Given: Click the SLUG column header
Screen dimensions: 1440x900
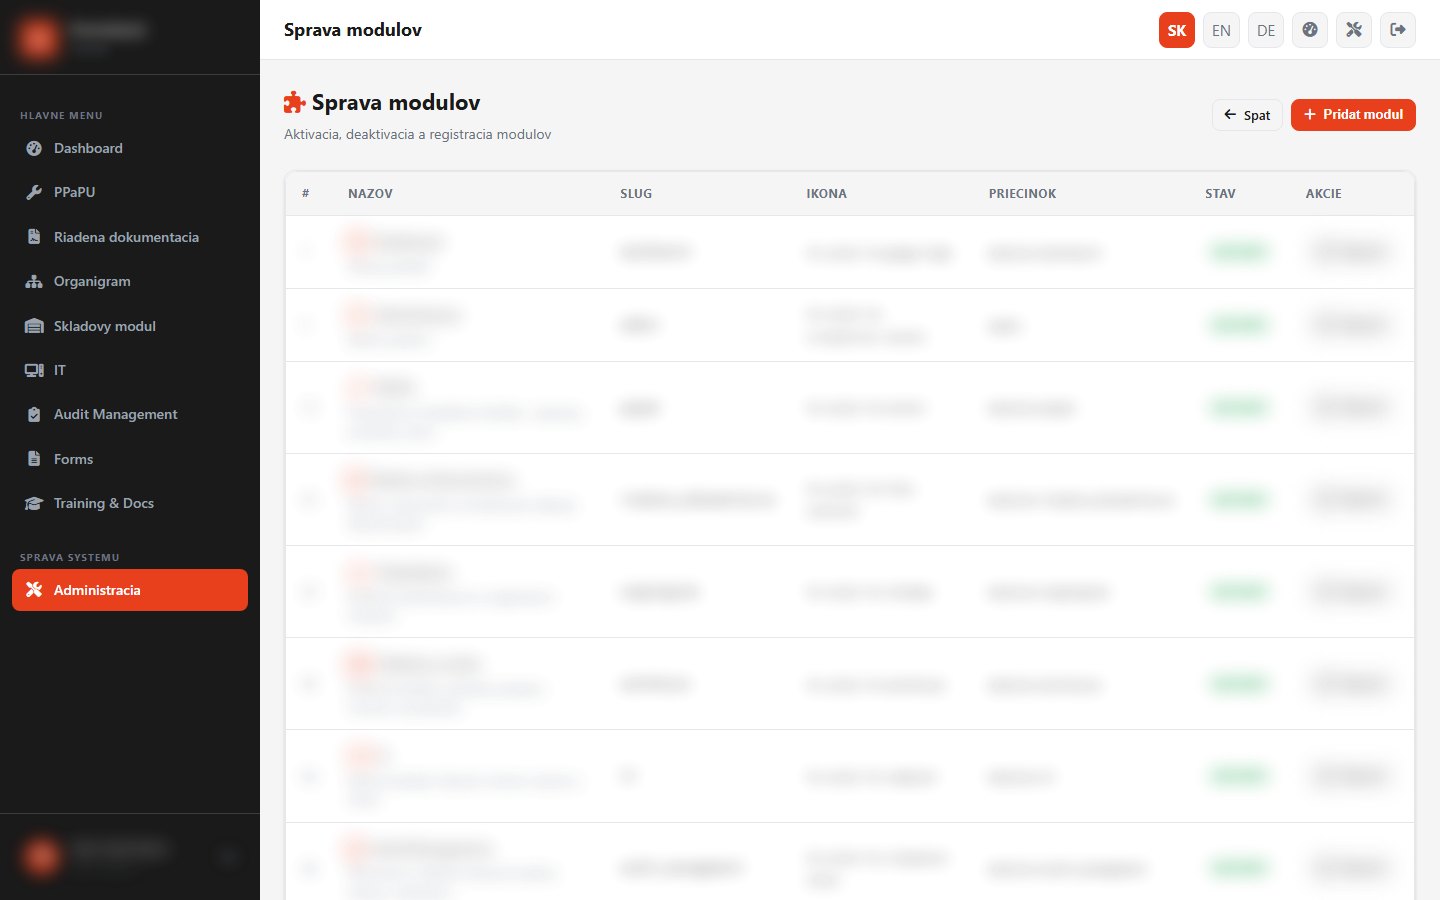Looking at the screenshot, I should tap(636, 194).
